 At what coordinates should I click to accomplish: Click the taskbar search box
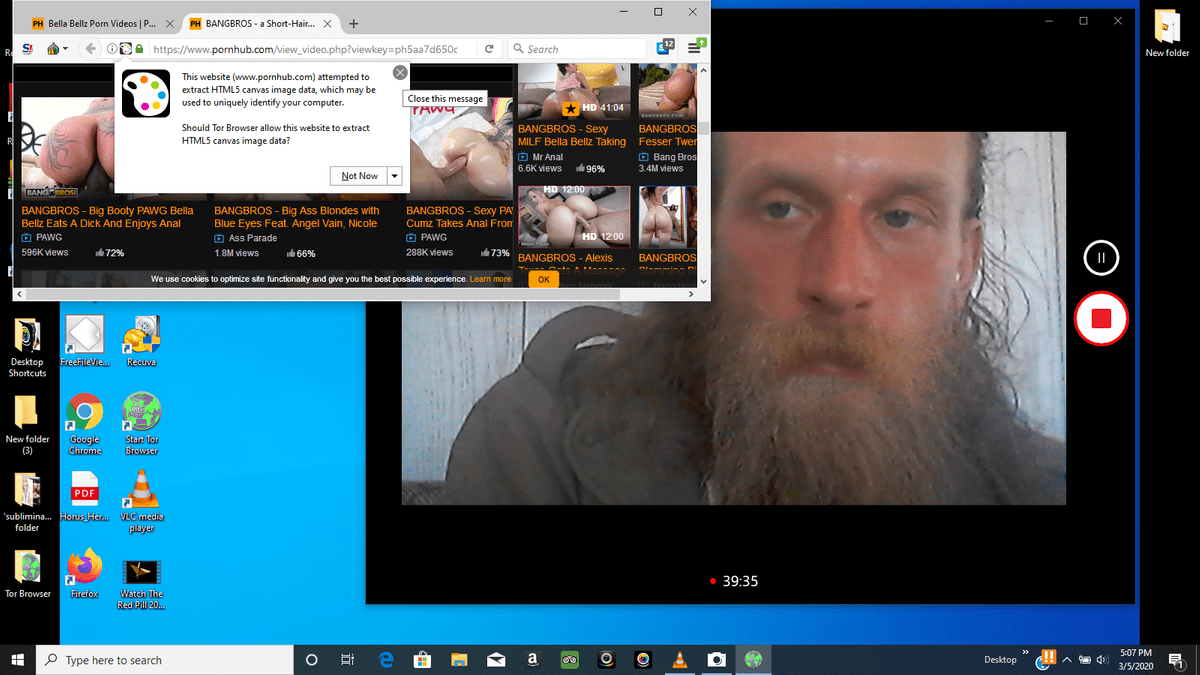[x=165, y=660]
